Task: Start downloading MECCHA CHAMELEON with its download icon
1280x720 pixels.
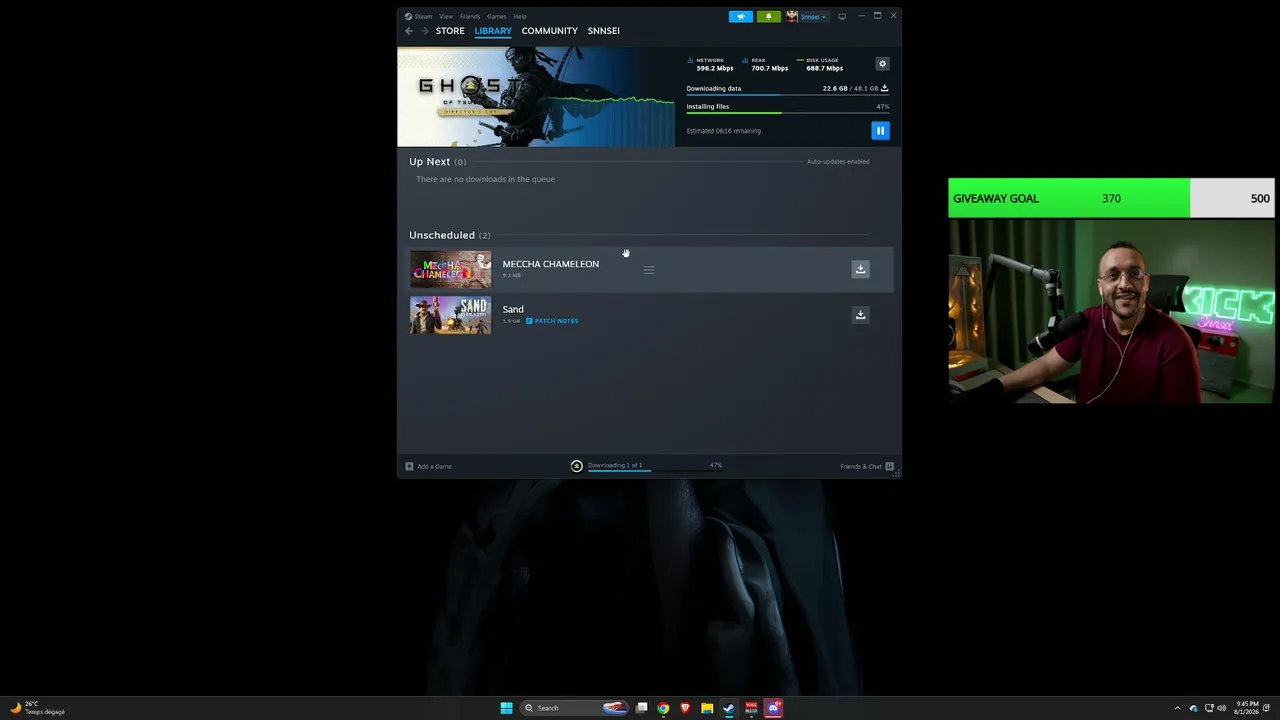Action: [860, 269]
